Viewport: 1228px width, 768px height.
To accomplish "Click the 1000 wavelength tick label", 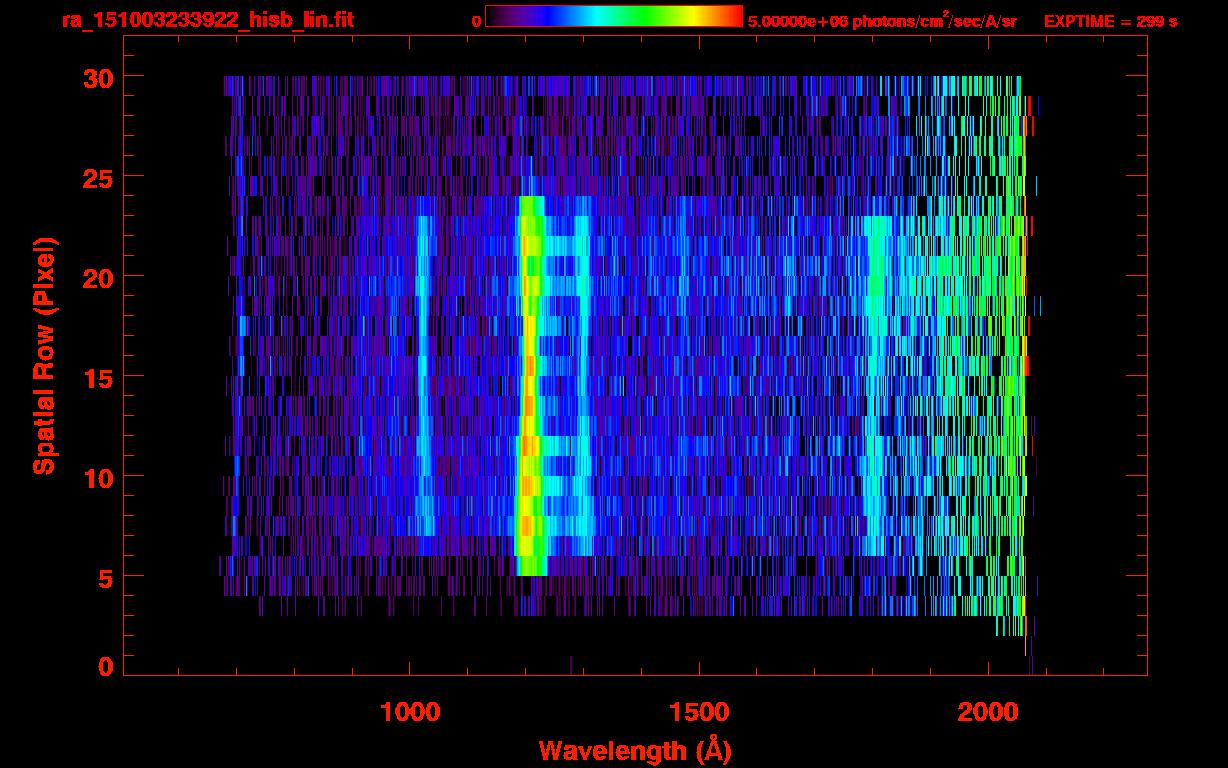I will tap(410, 712).
